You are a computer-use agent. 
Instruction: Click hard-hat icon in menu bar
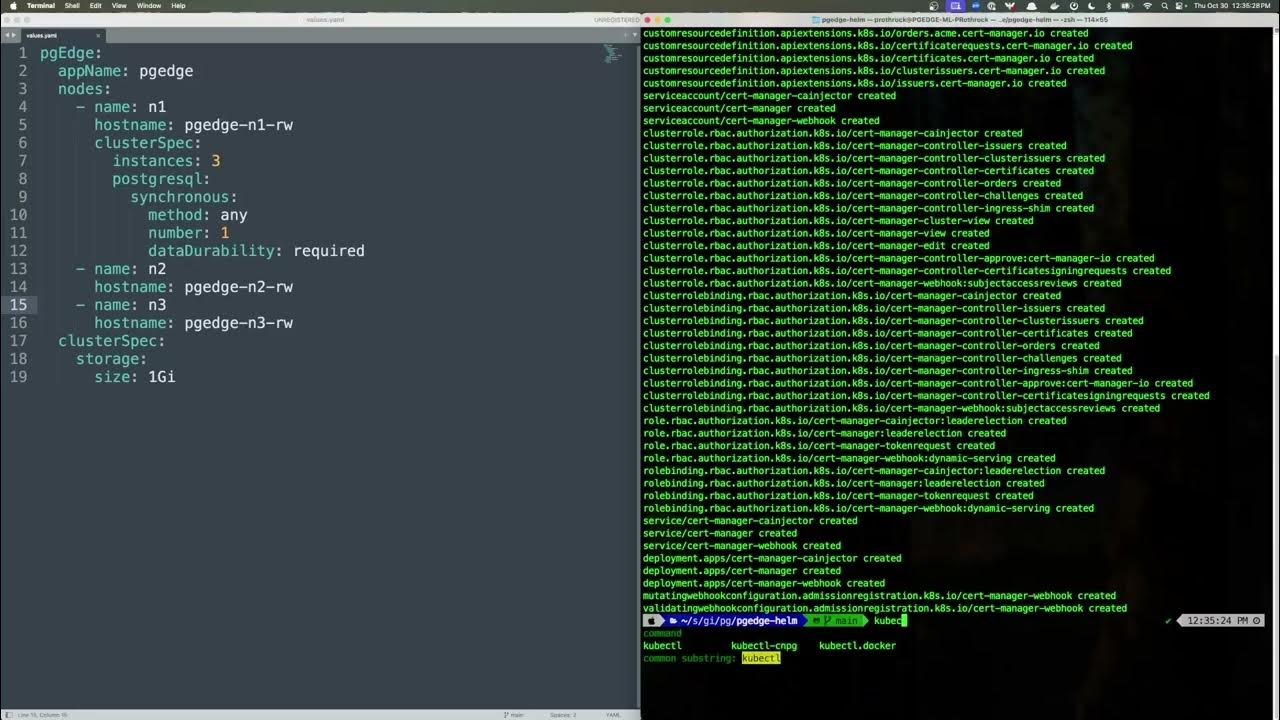[1032, 6]
